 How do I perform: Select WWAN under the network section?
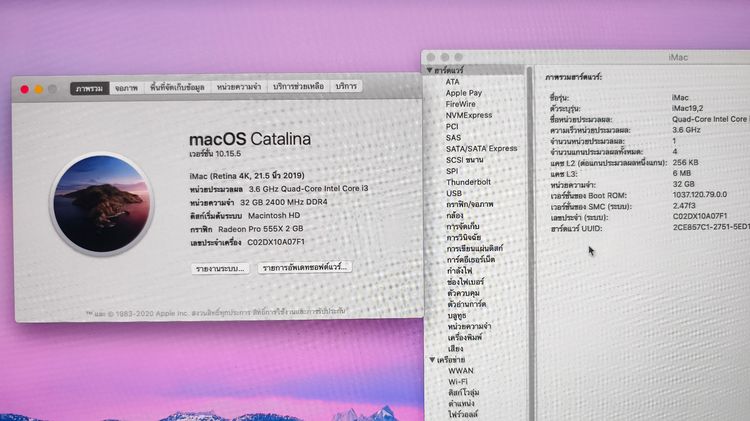tap(461, 370)
